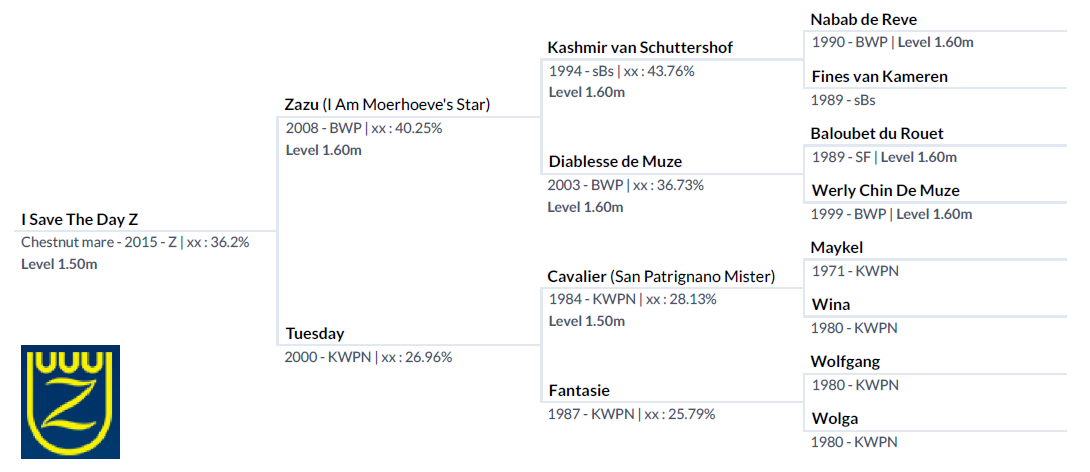Select sire Zazu (I Am Moerhoeve's Star)

(388, 105)
